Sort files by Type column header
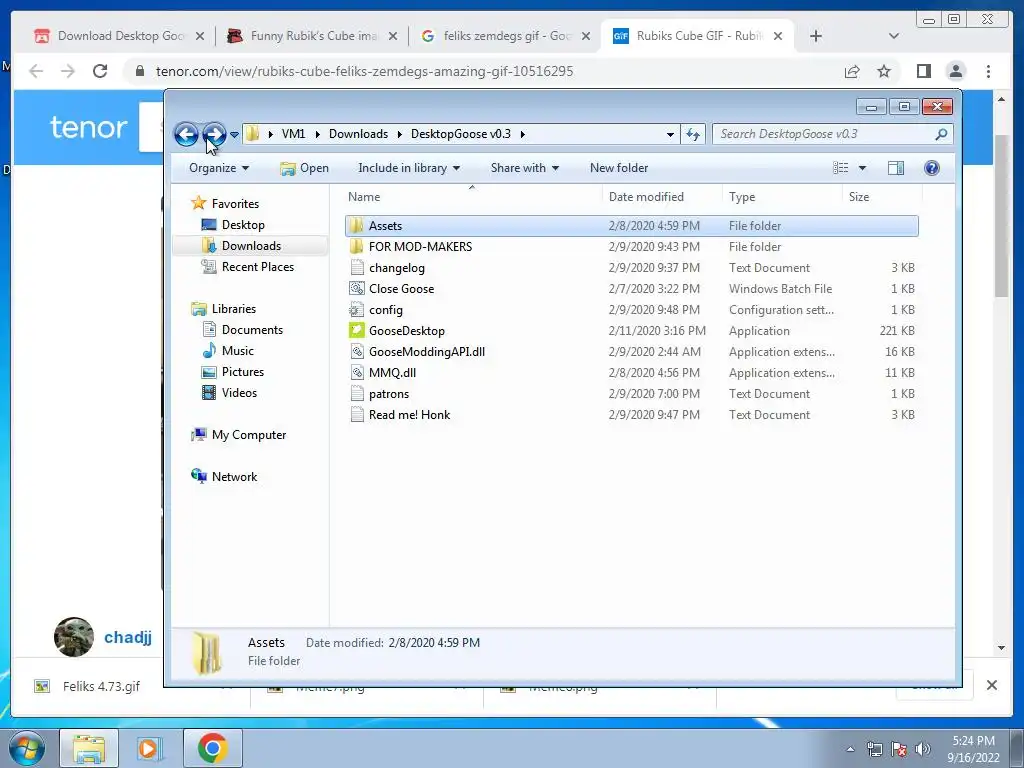 782,197
